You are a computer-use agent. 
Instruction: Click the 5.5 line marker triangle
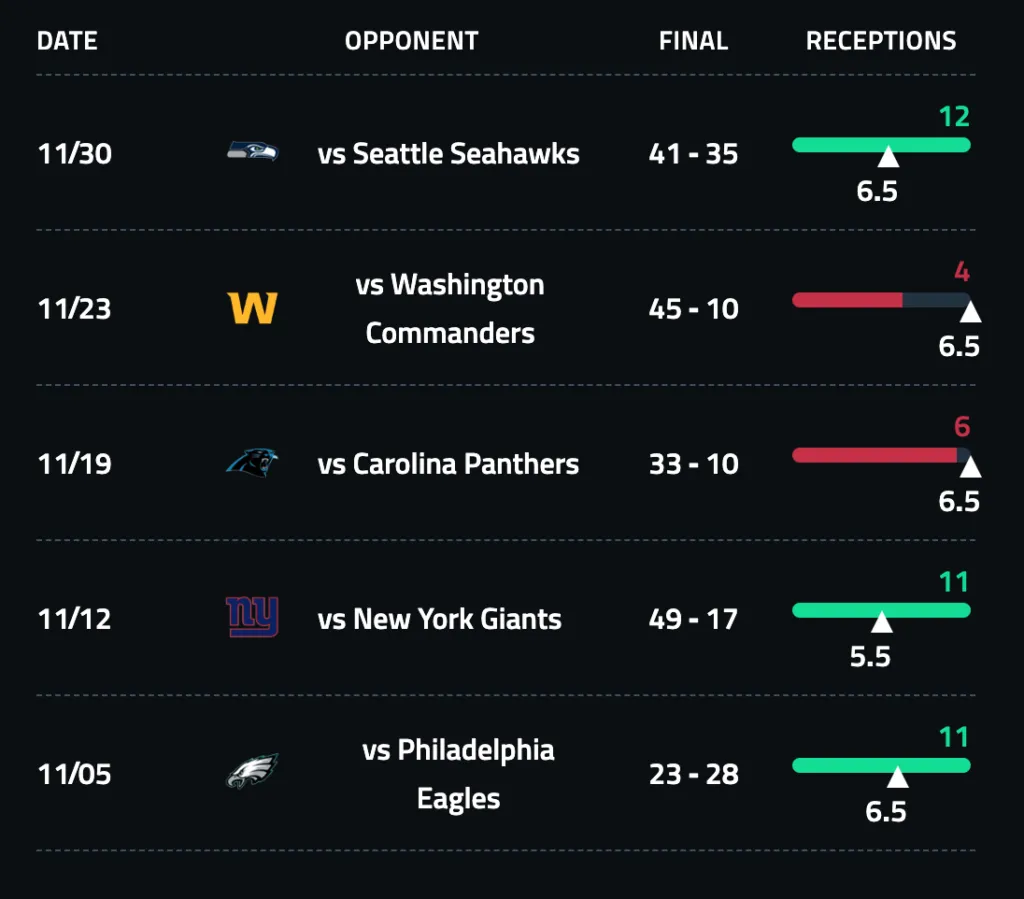click(881, 623)
